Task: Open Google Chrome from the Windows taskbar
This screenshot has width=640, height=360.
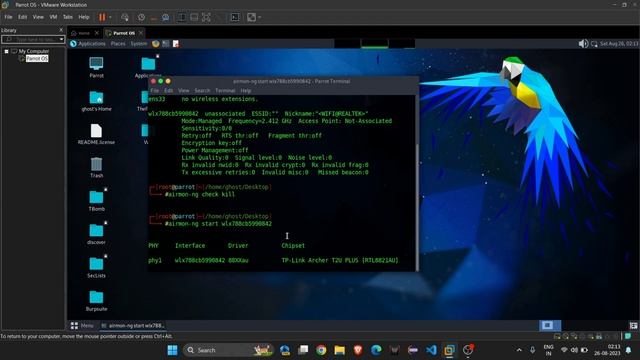Action: 321,350
